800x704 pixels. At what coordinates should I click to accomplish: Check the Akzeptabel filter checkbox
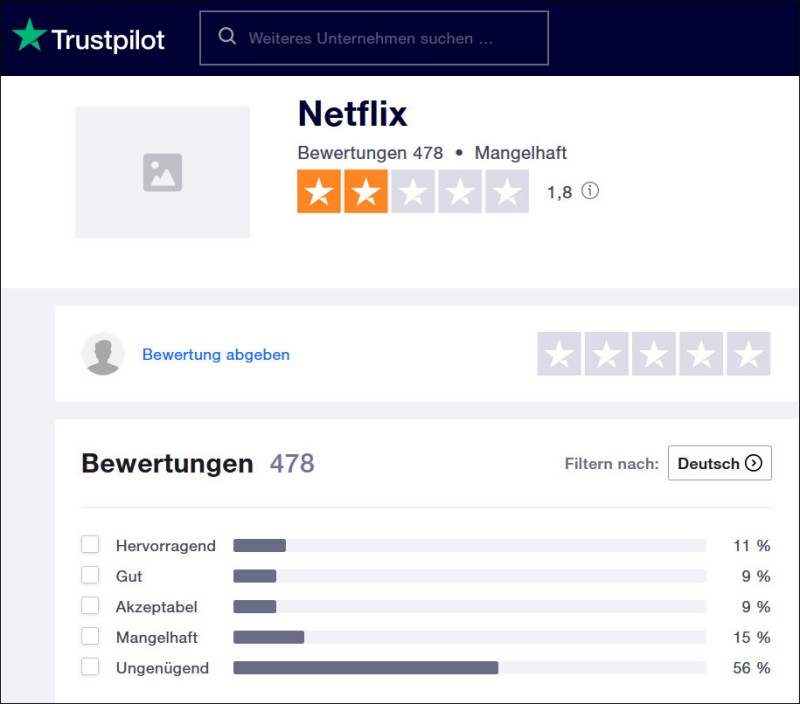90,606
